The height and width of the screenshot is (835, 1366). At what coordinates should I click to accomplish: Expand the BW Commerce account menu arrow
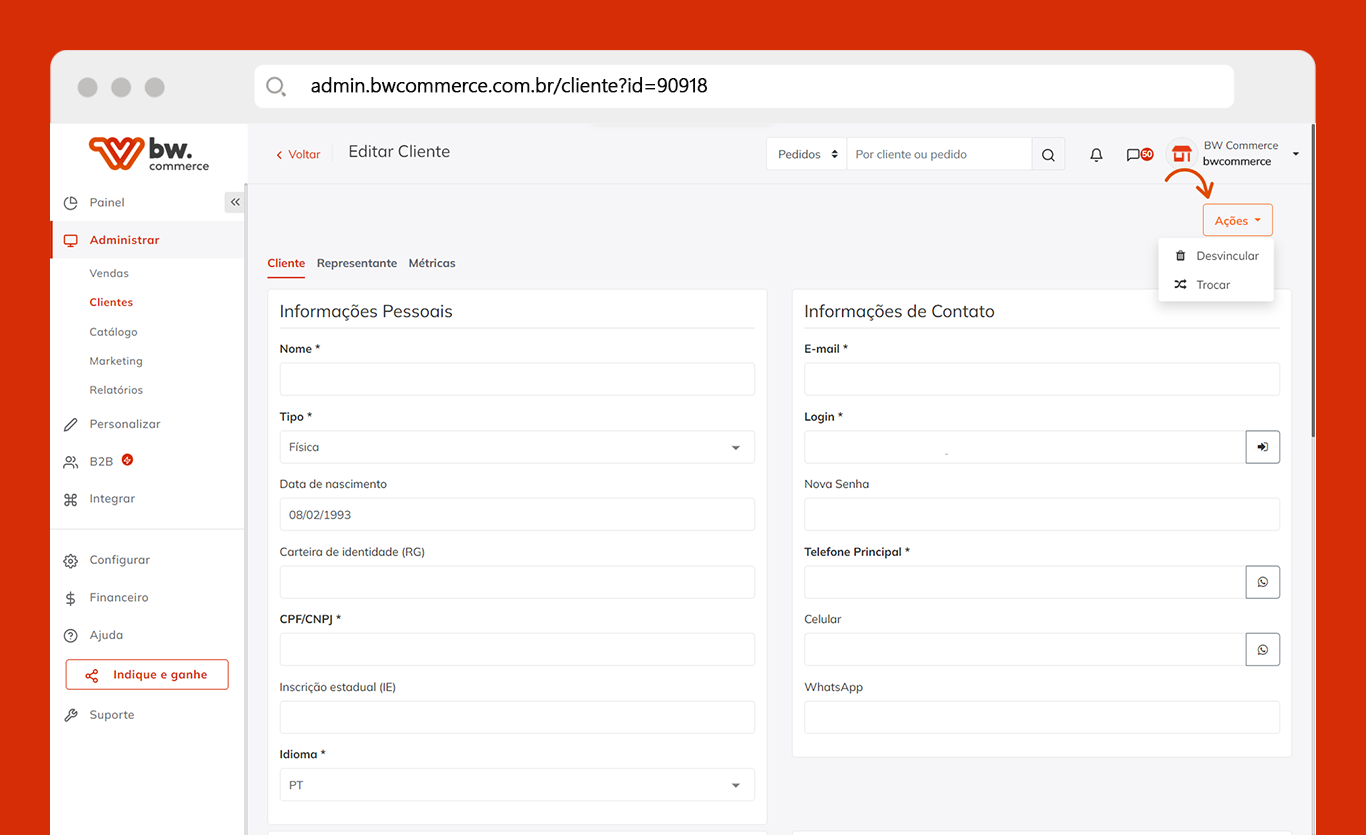point(1296,154)
